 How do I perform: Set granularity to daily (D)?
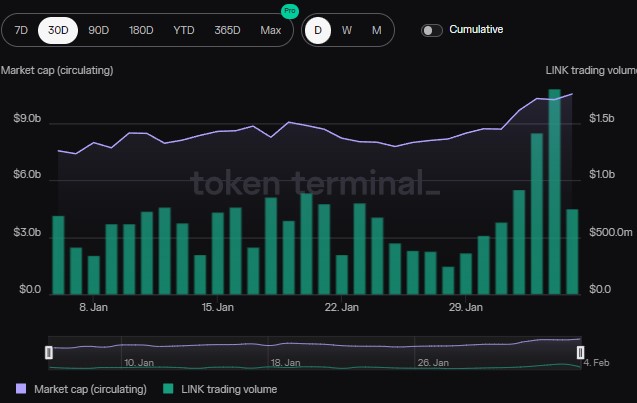tap(318, 30)
